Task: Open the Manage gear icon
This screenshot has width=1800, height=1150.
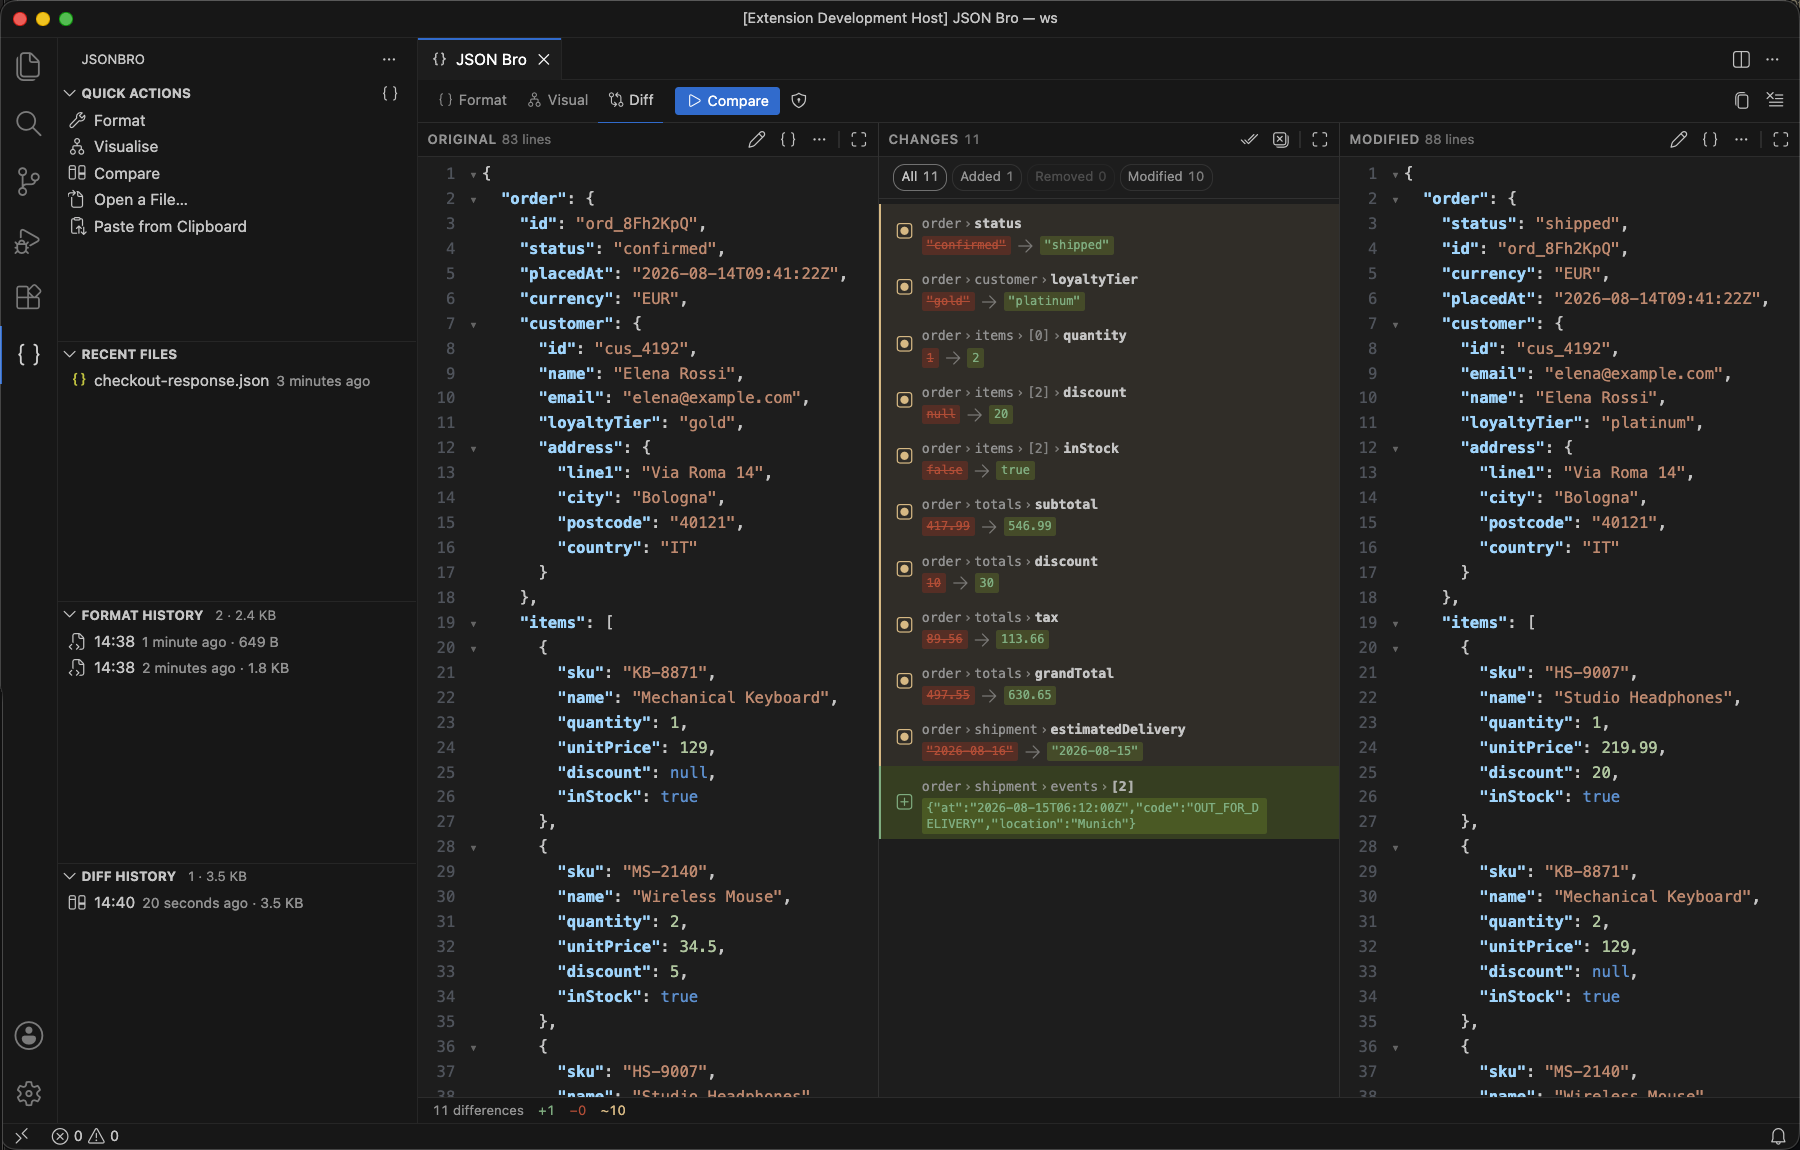Action: (29, 1093)
